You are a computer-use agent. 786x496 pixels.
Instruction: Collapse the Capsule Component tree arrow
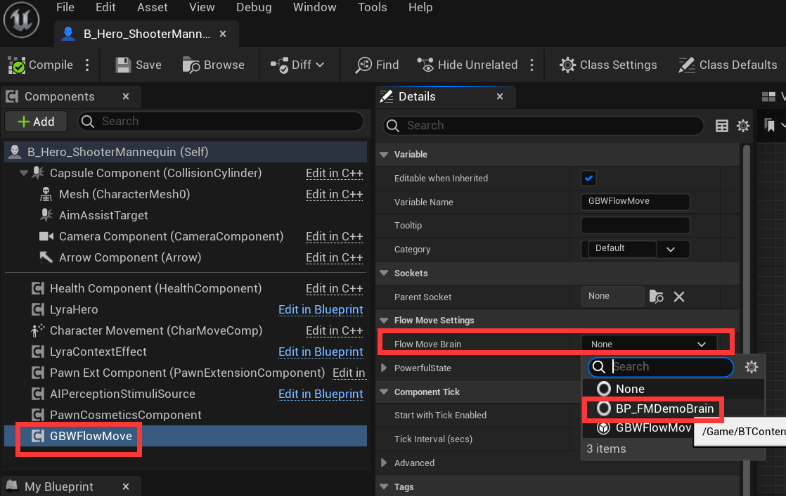point(24,173)
